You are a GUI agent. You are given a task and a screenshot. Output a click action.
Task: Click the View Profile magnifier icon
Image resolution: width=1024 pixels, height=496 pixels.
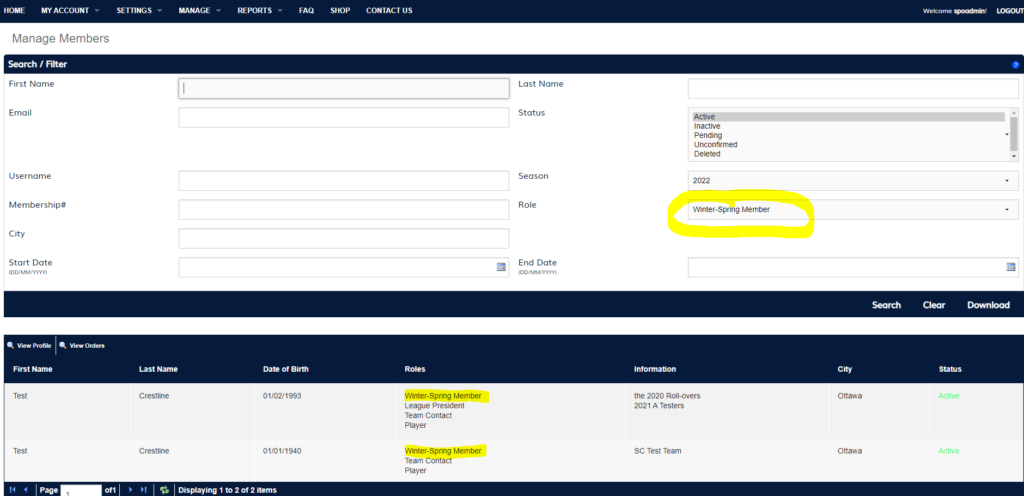click(x=11, y=345)
